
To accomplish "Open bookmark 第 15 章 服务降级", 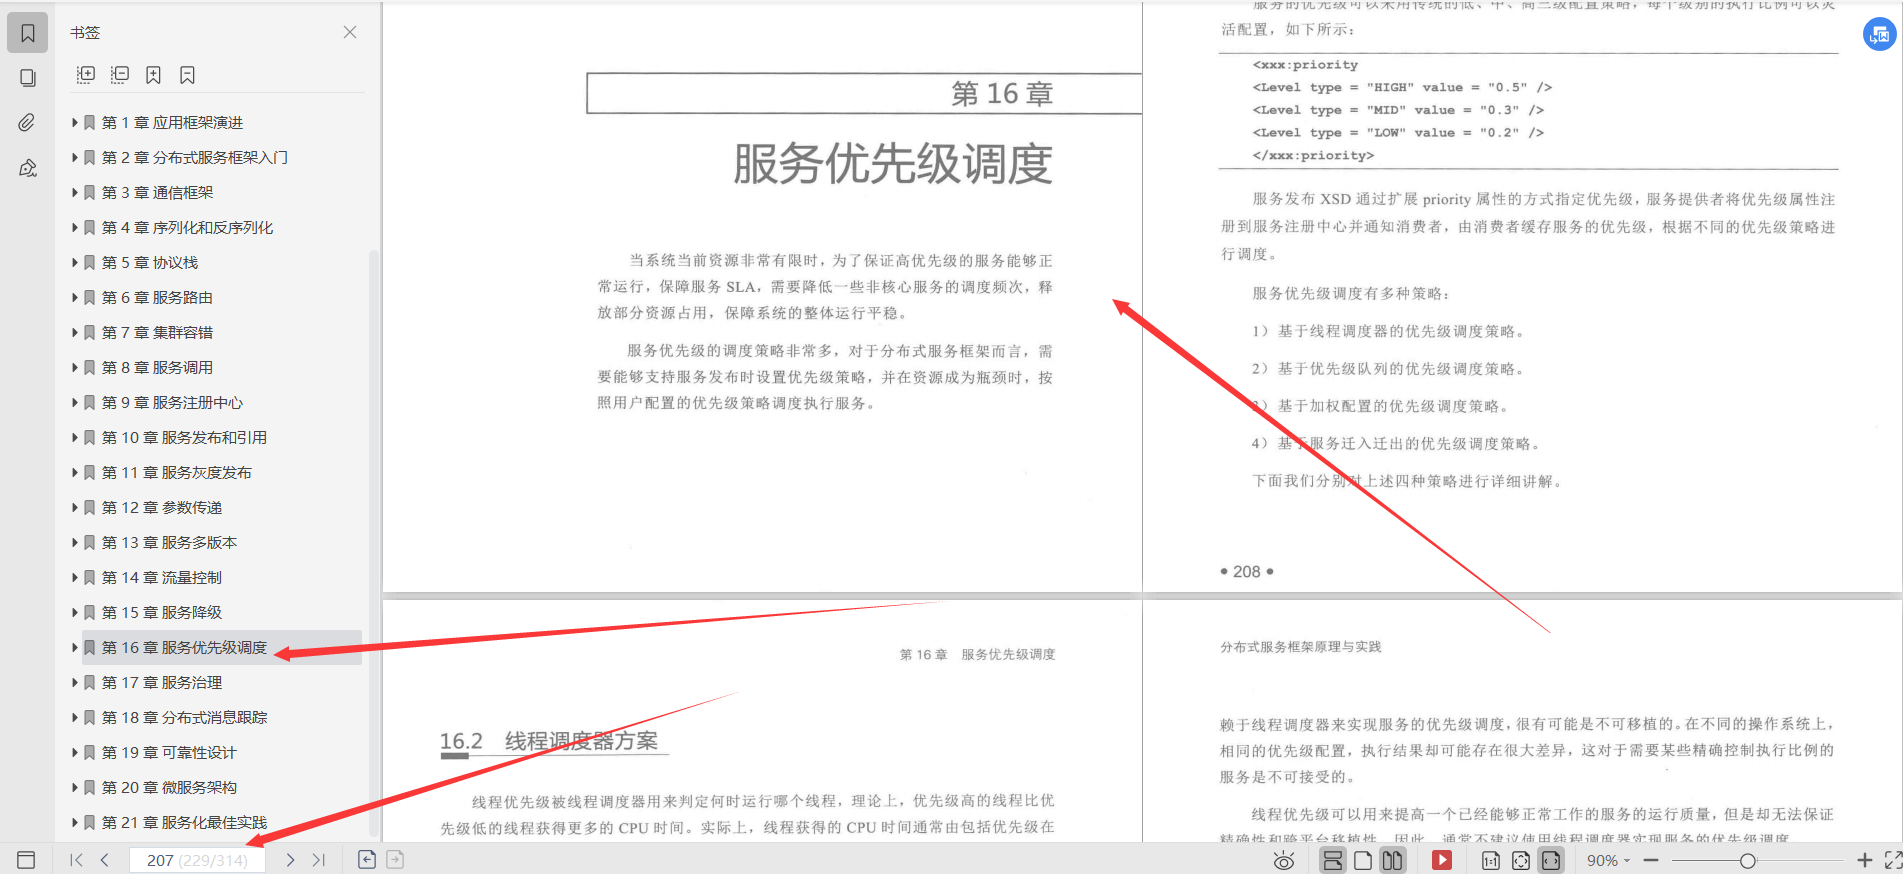I will pos(162,612).
